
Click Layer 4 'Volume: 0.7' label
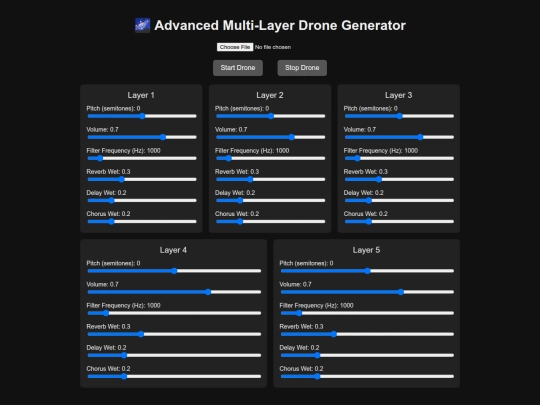102,284
